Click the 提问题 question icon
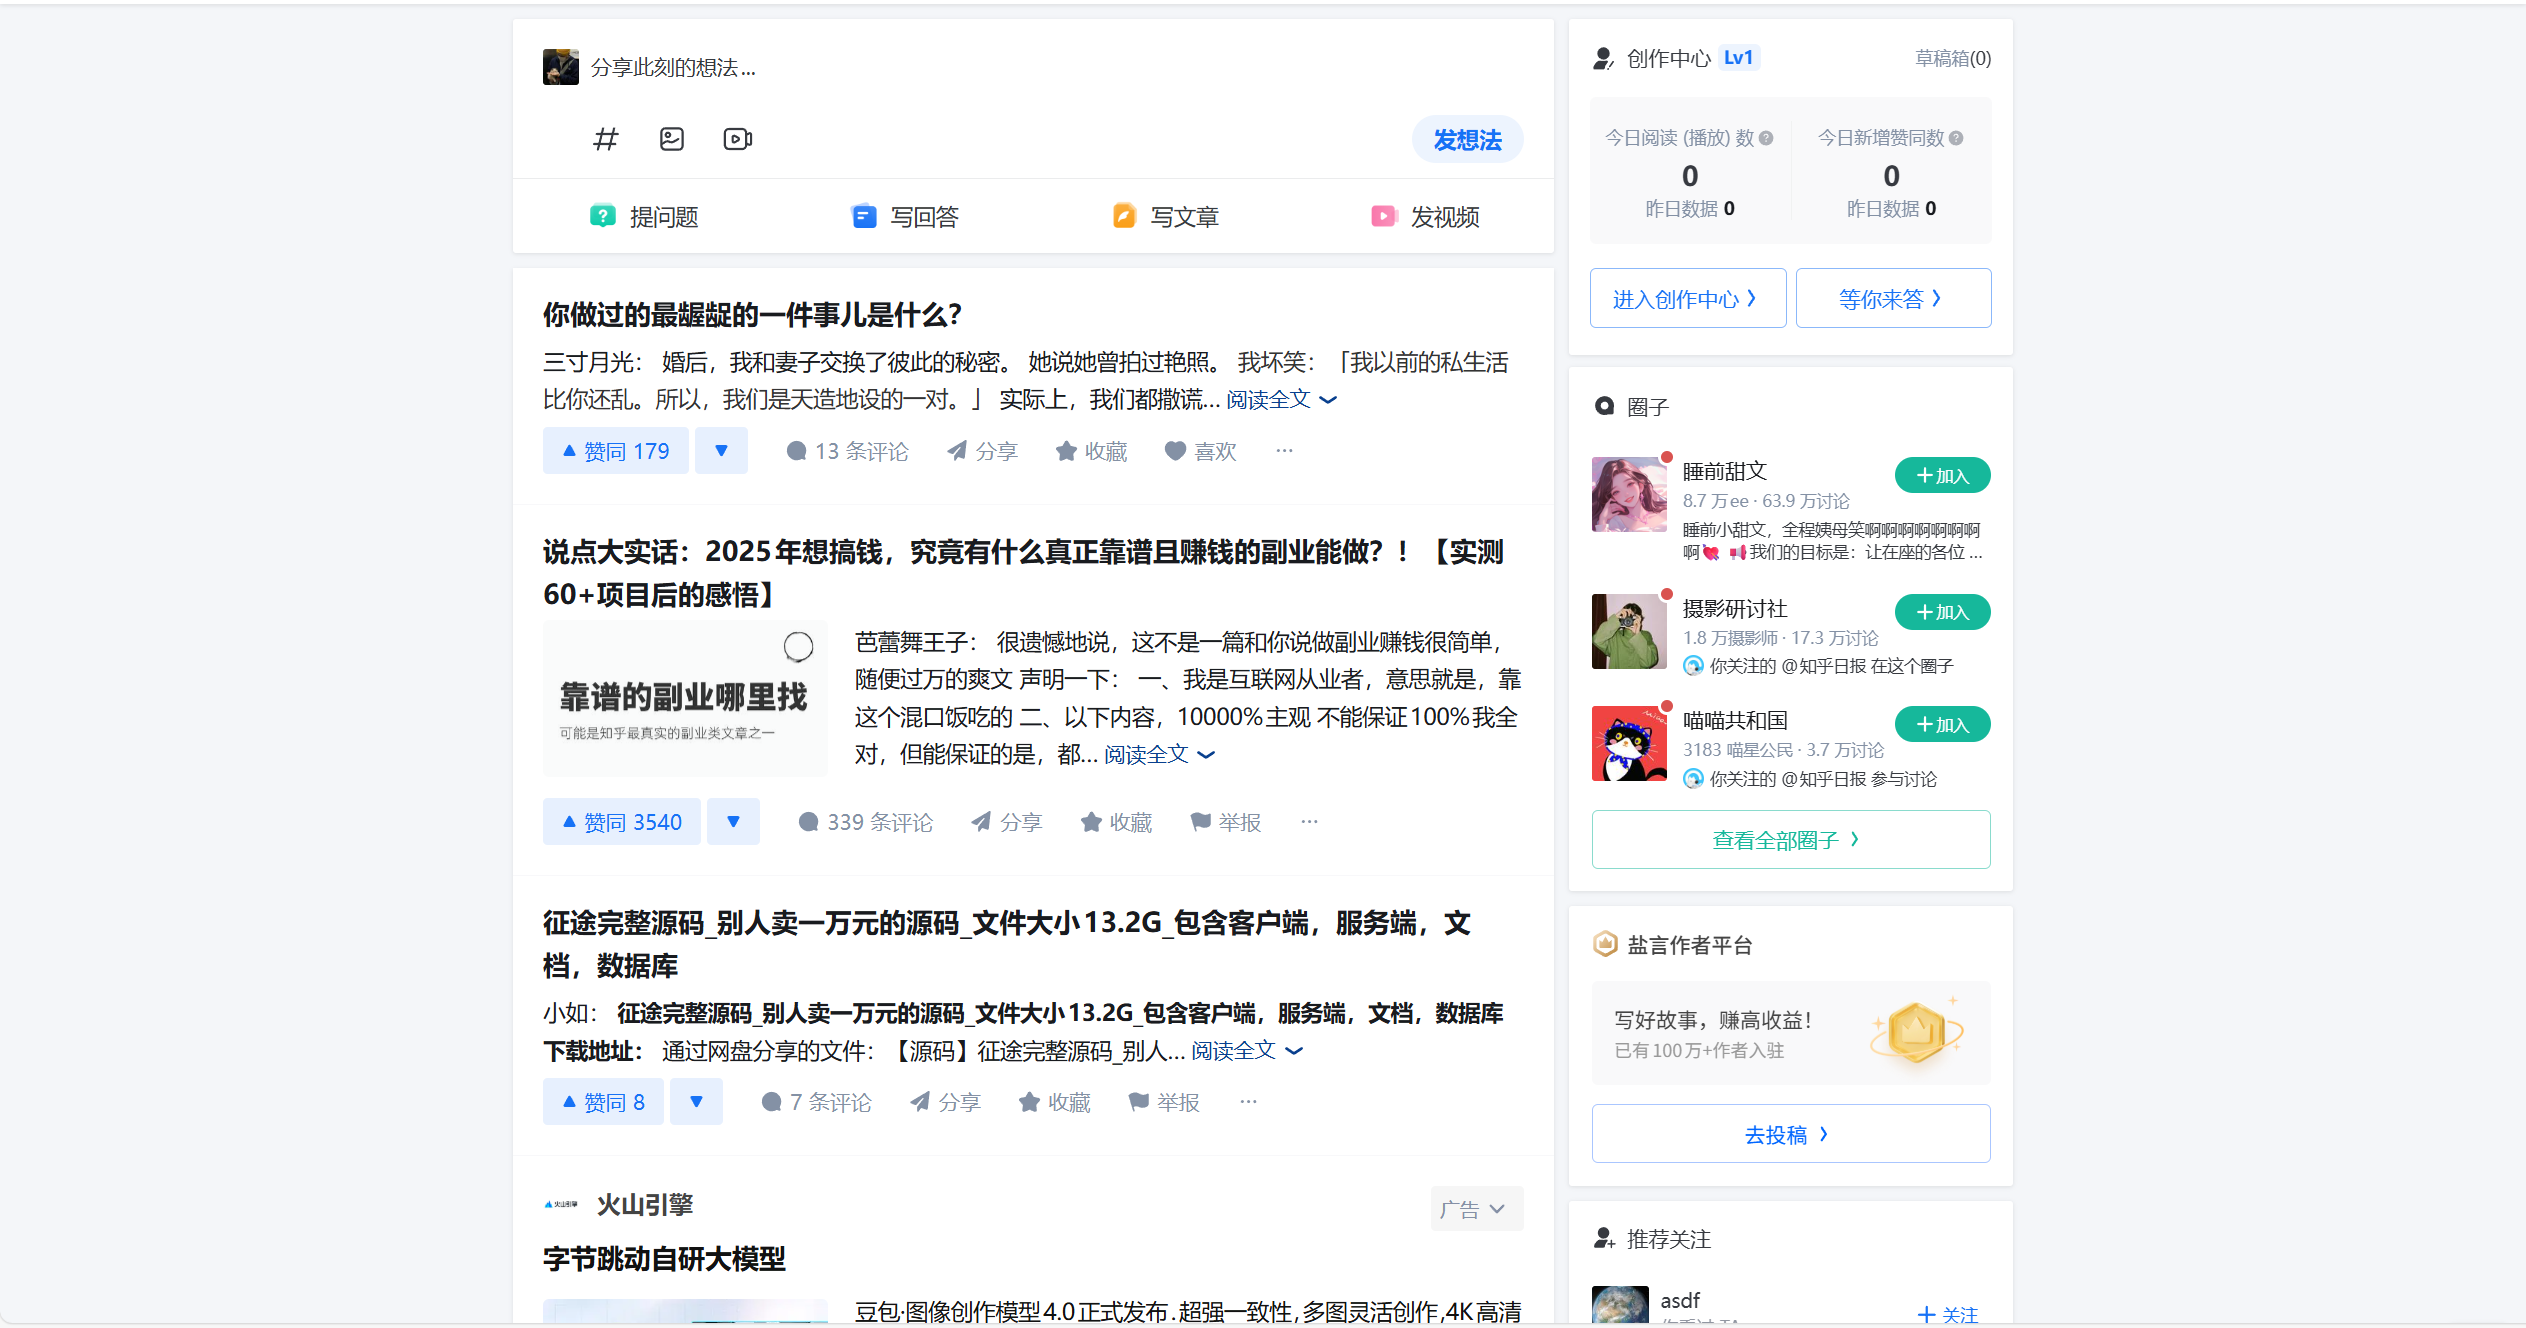Image resolution: width=2526 pixels, height=1328 pixels. tap(602, 216)
